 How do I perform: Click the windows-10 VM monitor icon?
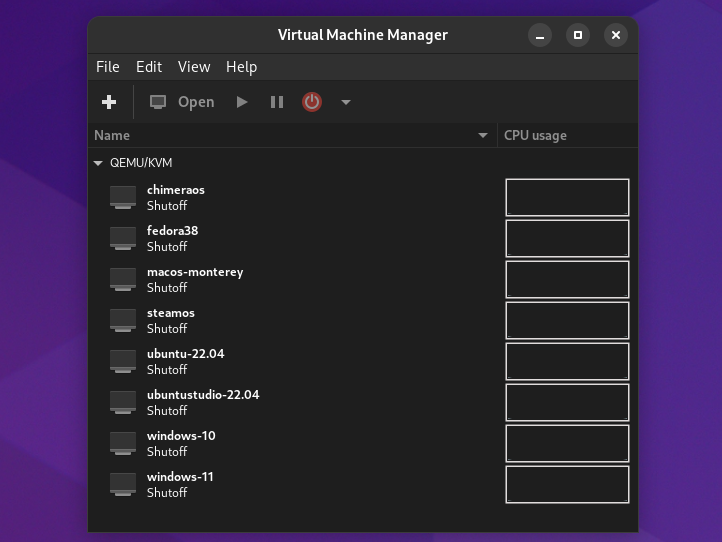click(x=123, y=443)
